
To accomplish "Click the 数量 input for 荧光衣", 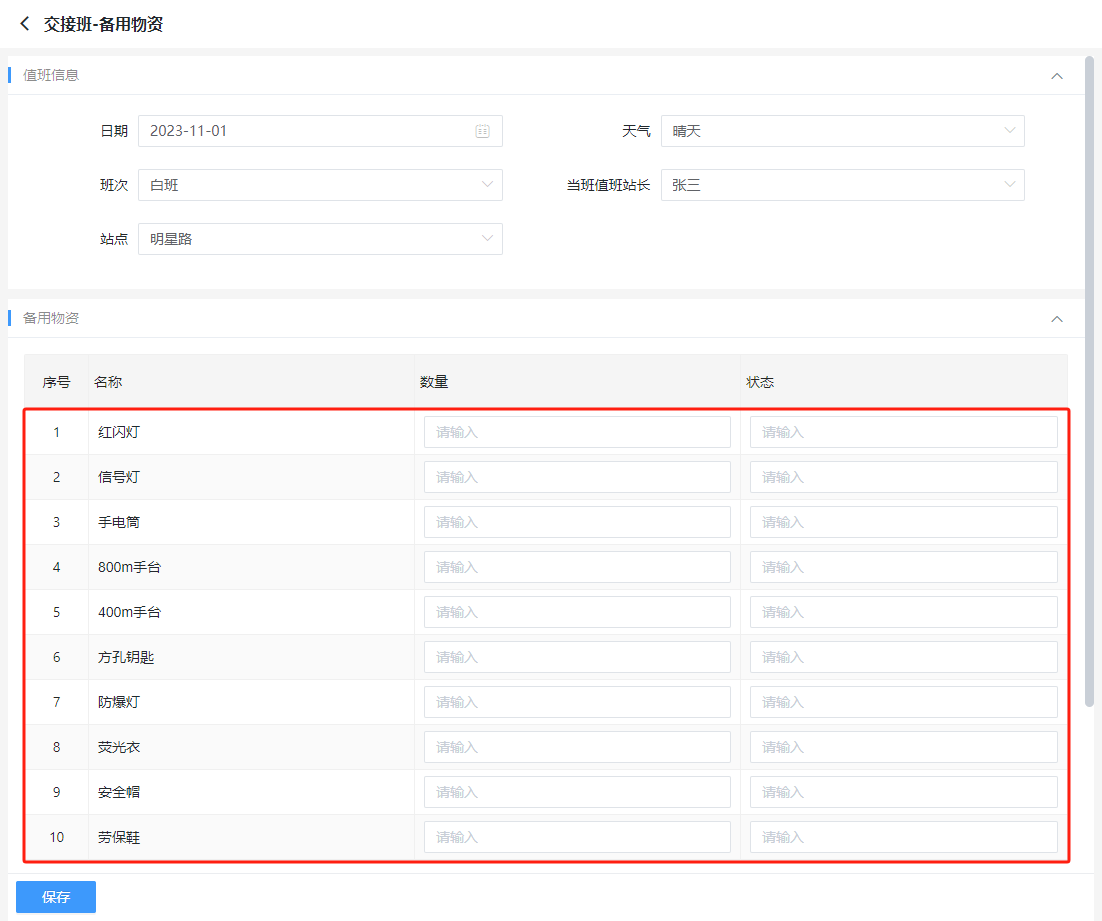I will 577,747.
